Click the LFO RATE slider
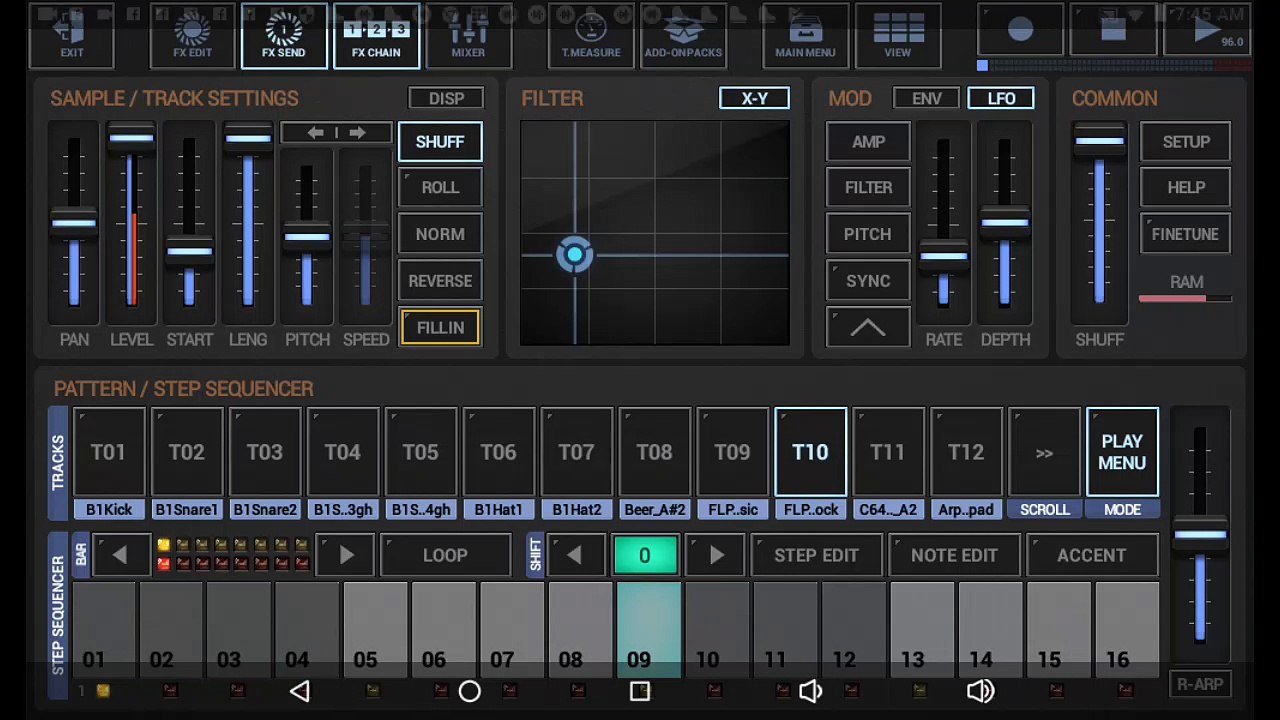Viewport: 1280px width, 720px height. tap(943, 224)
